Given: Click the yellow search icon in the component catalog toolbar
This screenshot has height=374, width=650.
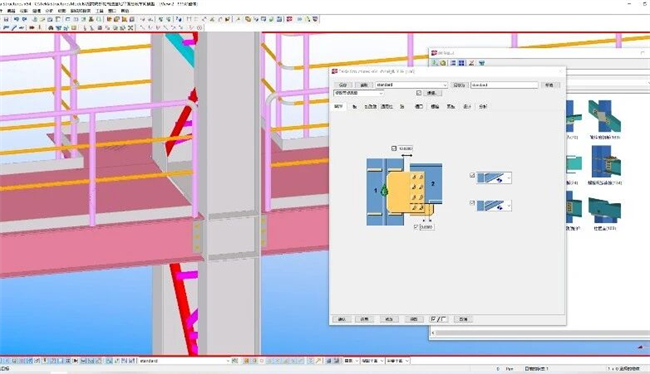Looking at the screenshot, I should pyautogui.click(x=443, y=63).
